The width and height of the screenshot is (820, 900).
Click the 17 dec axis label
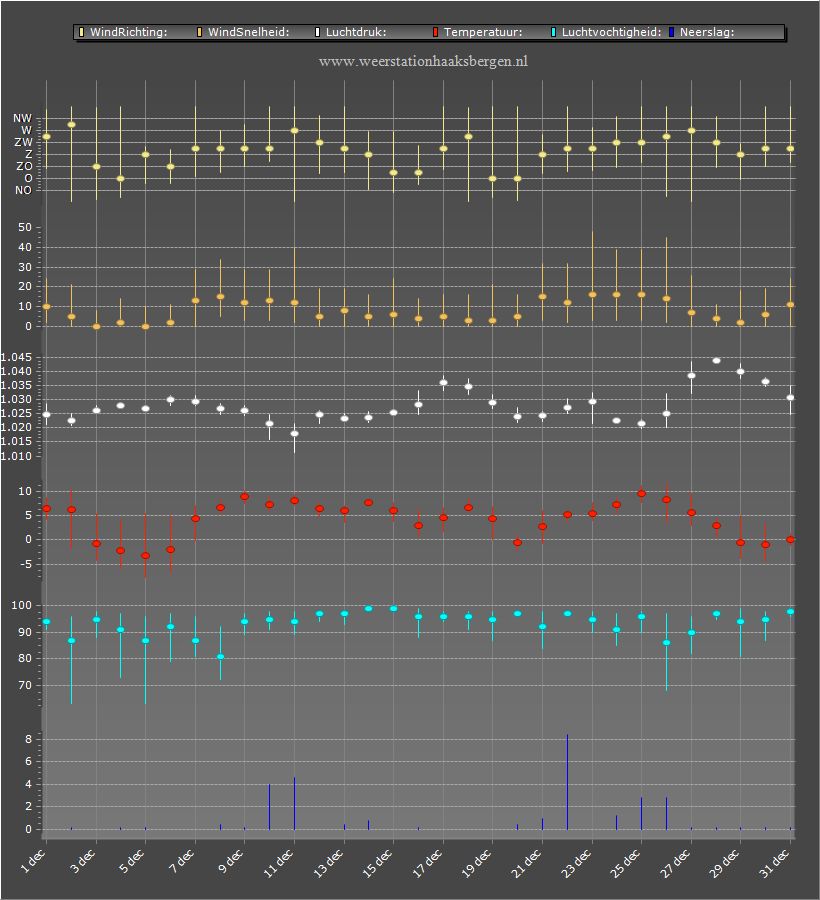click(428, 863)
